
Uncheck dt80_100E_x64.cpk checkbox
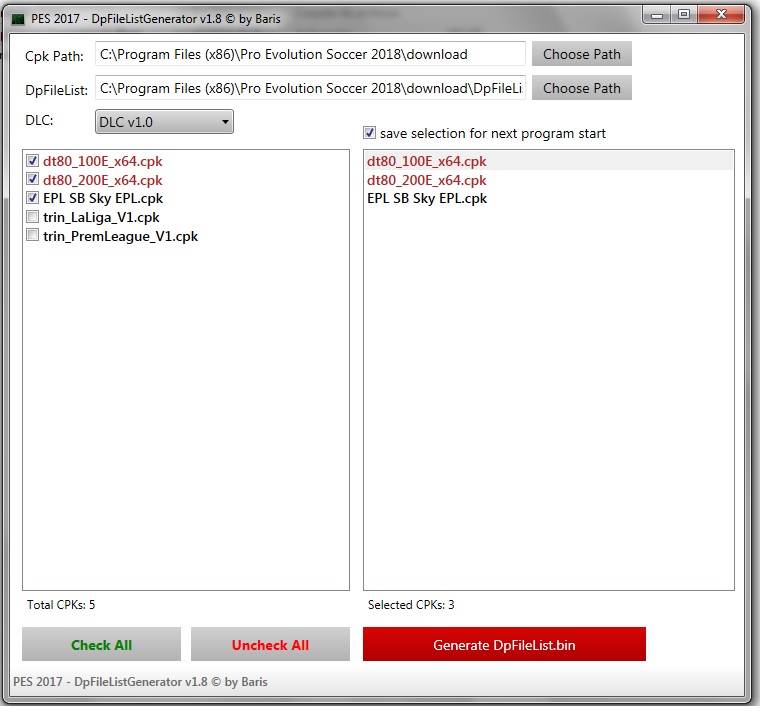click(32, 160)
